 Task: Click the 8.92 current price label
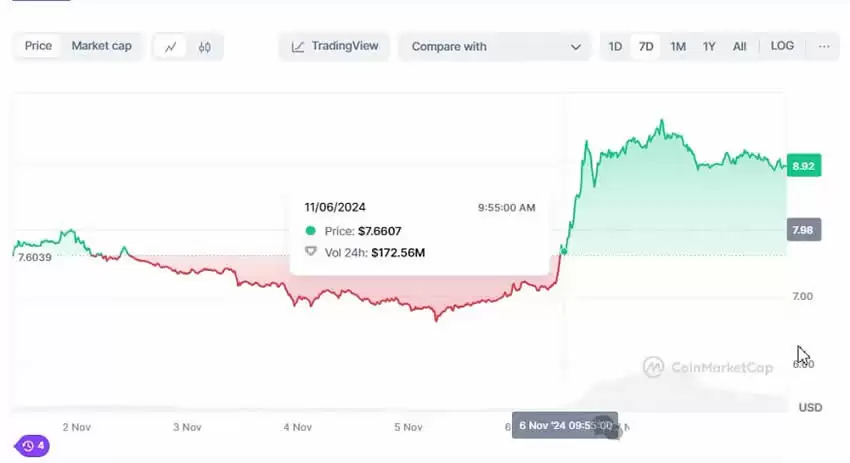pyautogui.click(x=802, y=167)
